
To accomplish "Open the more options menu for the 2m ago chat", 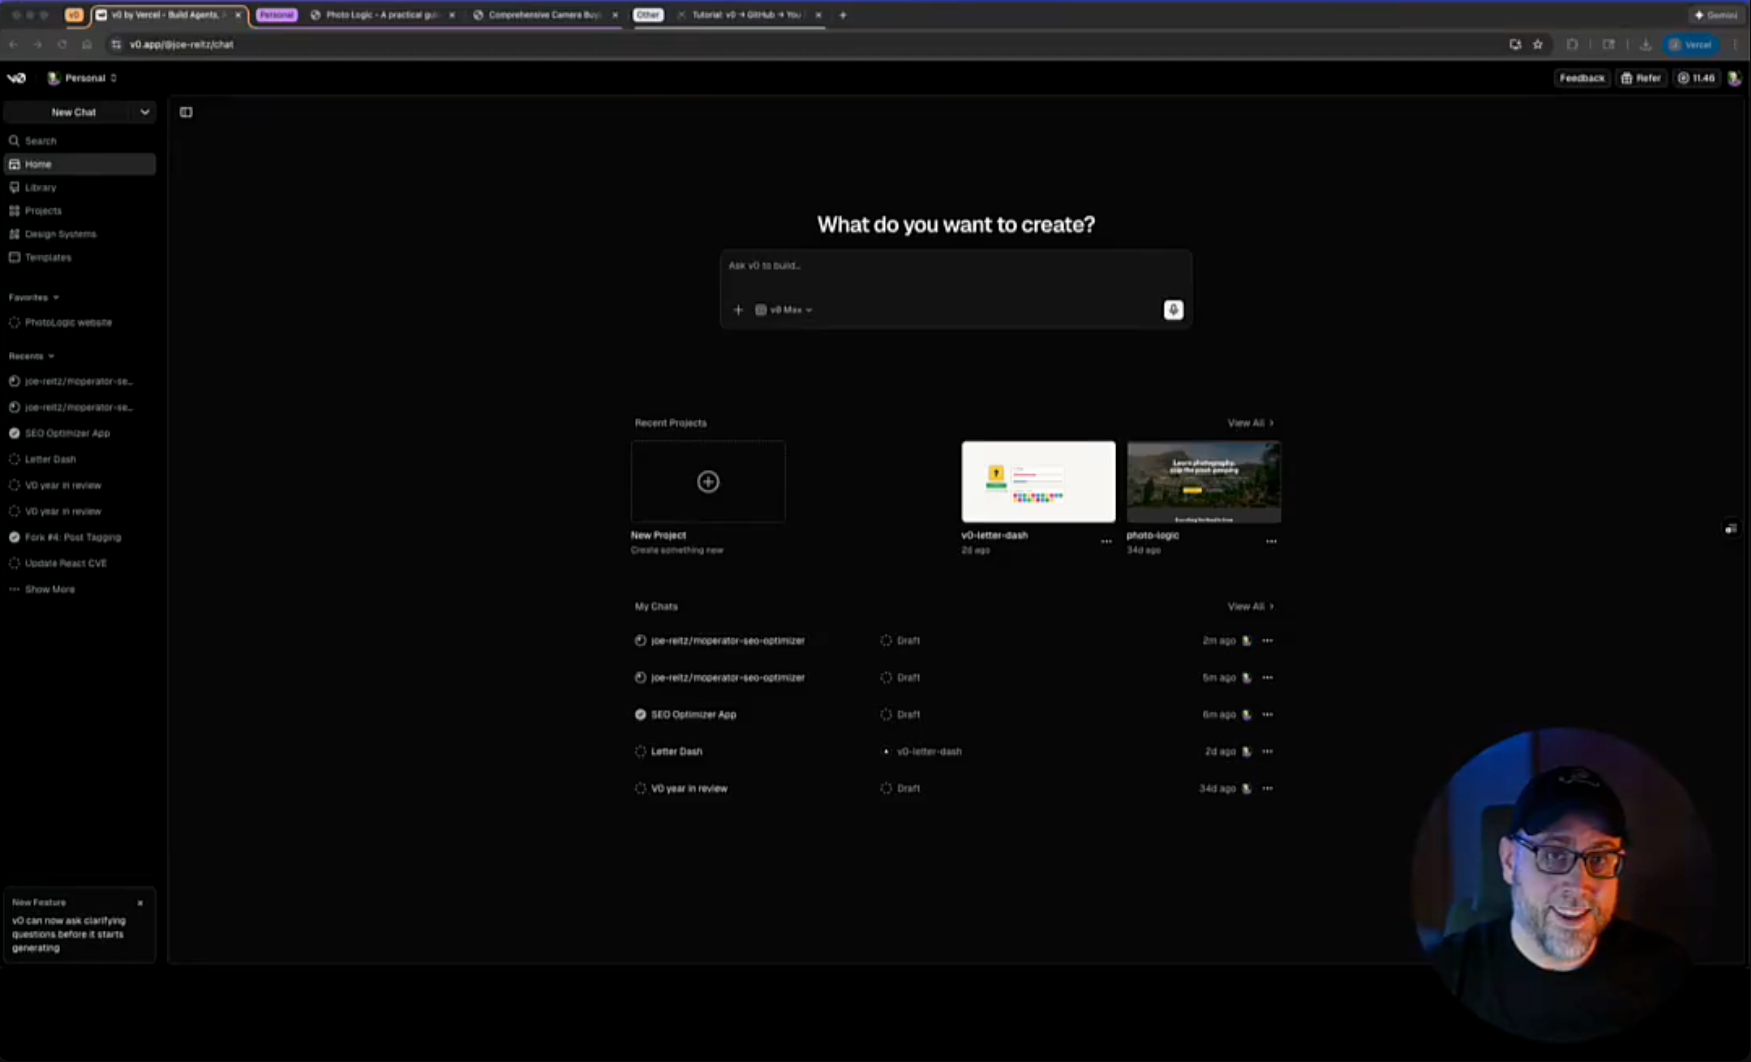I will (1268, 641).
